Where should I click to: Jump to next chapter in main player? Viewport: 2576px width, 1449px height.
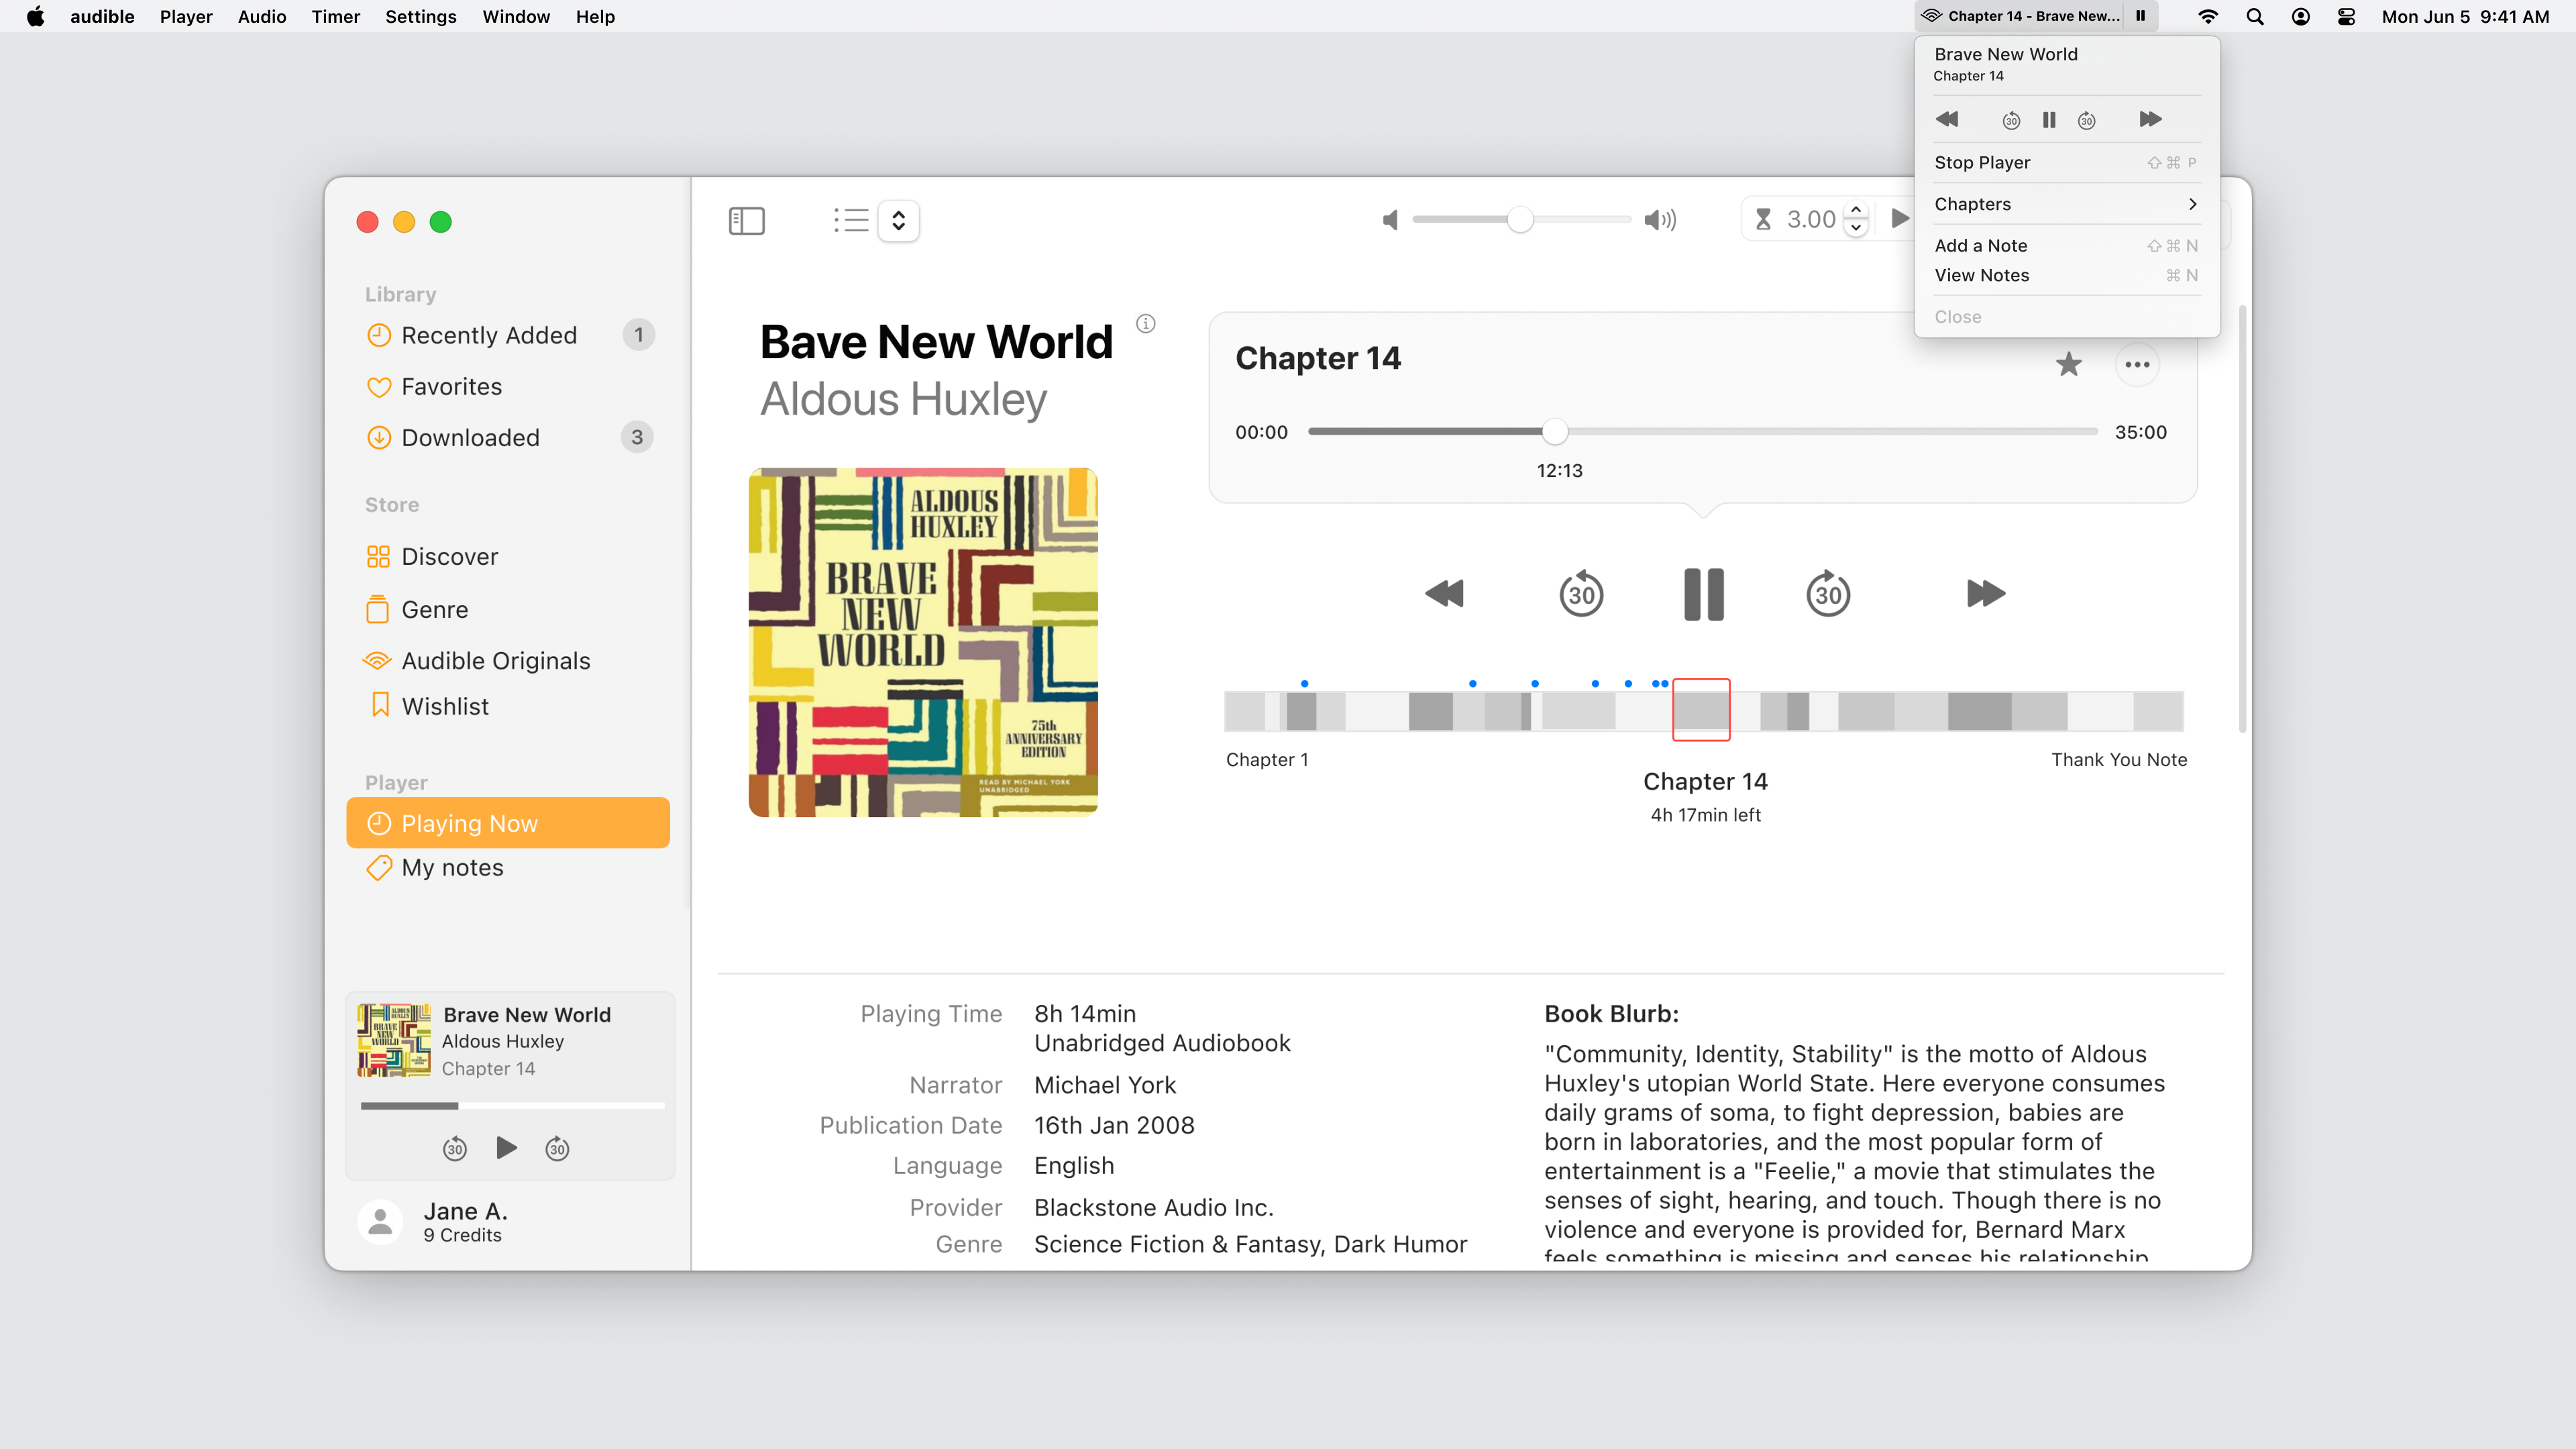(x=1985, y=594)
